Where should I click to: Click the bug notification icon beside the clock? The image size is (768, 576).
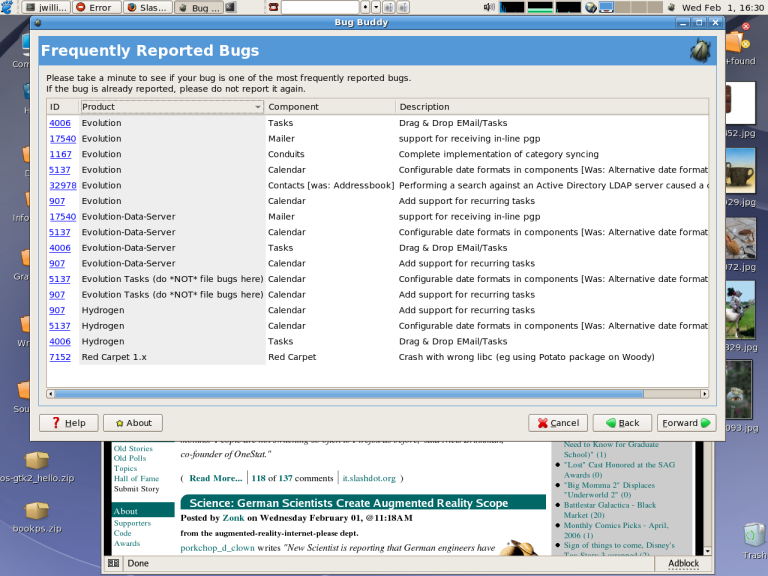[x=672, y=7]
